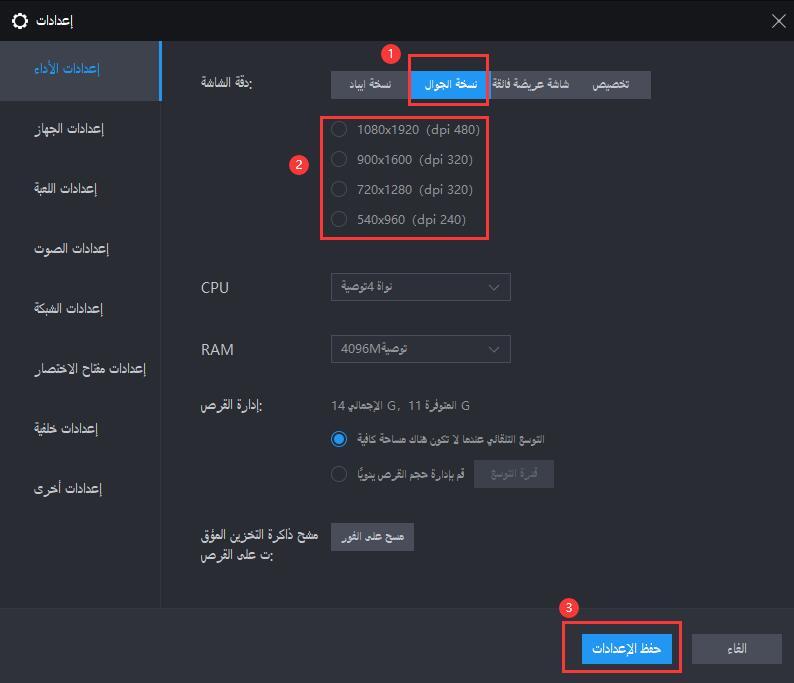Click the إدارة القرص disk management label
Screen dimensions: 794x683
point(231,406)
